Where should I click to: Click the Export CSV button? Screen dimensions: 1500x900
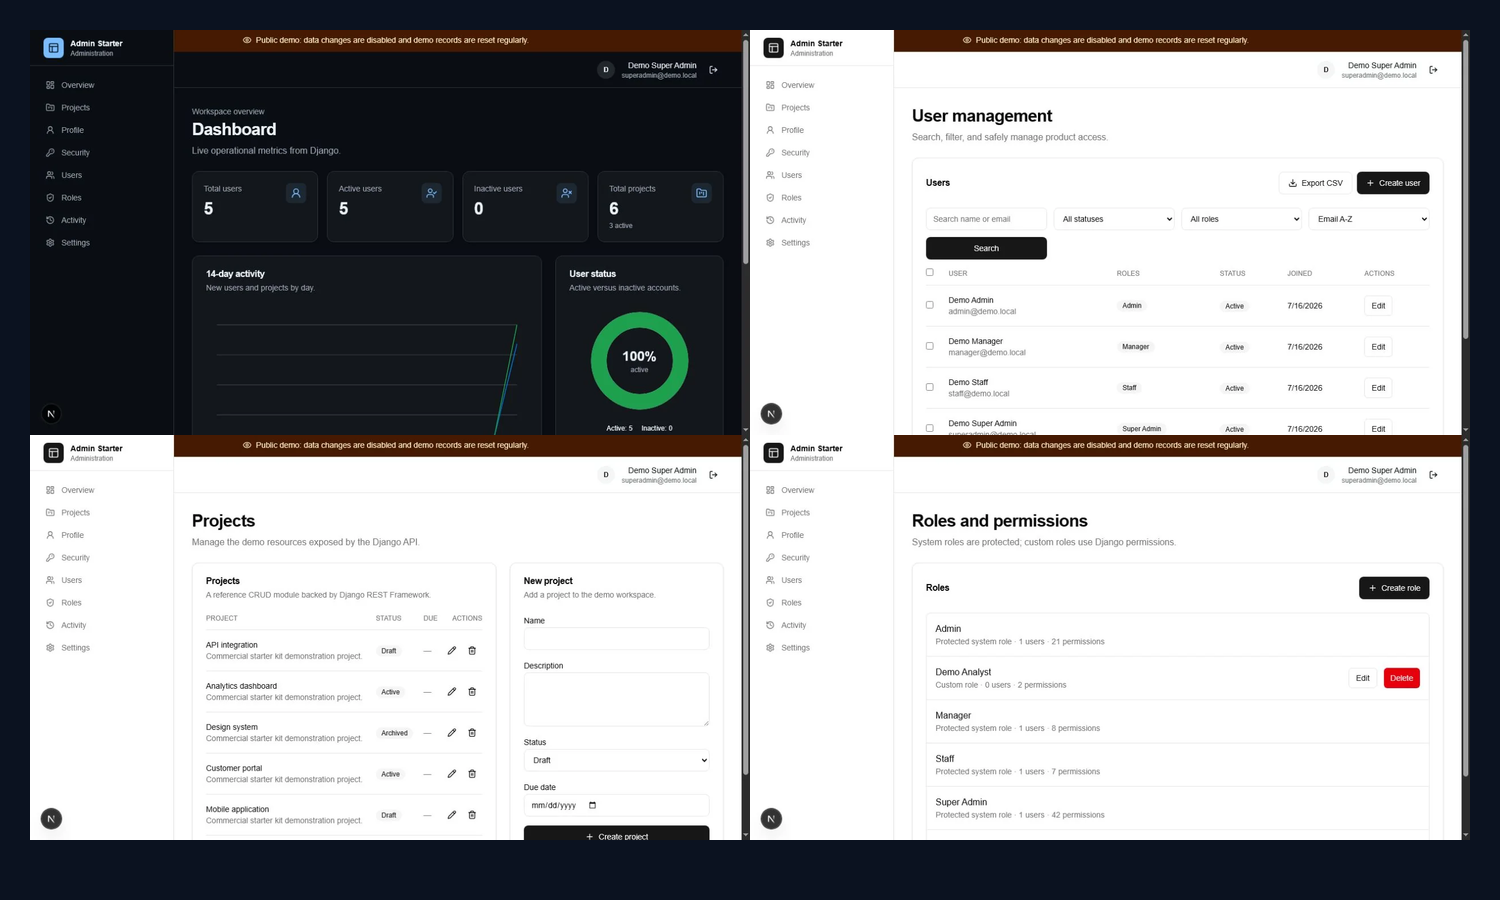1315,183
